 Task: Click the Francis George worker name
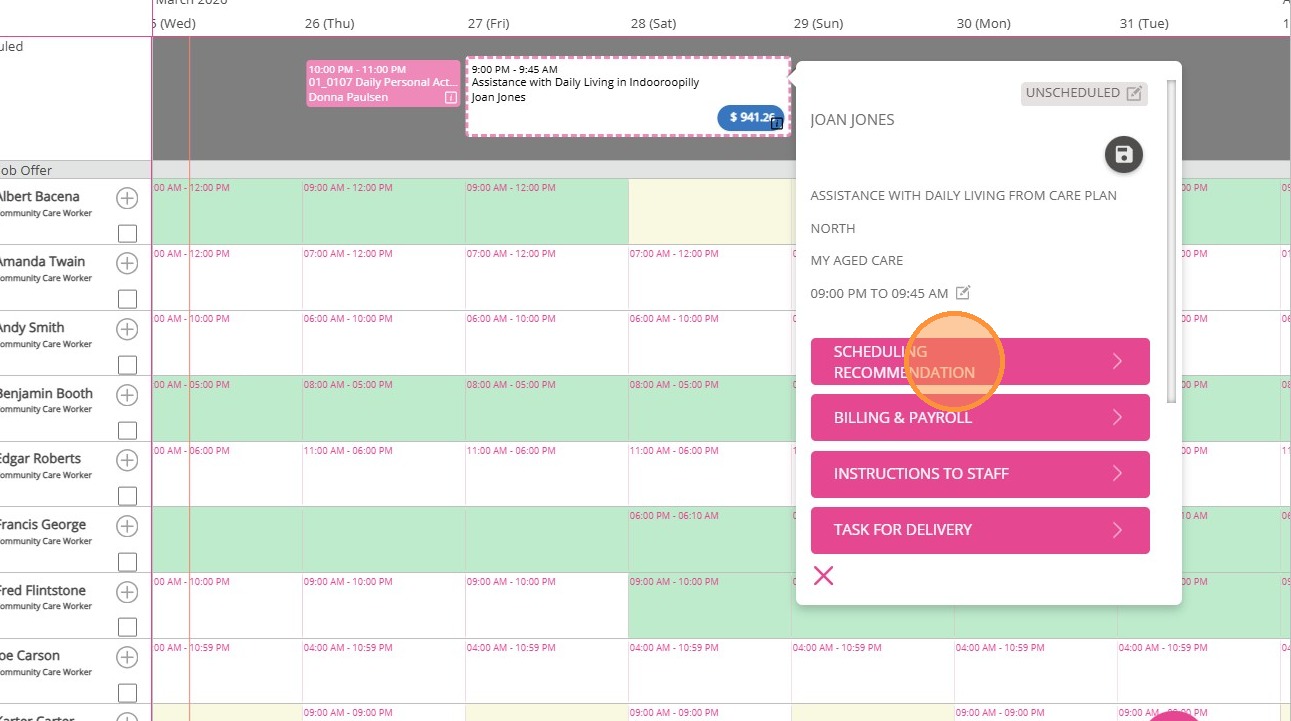coord(42,524)
